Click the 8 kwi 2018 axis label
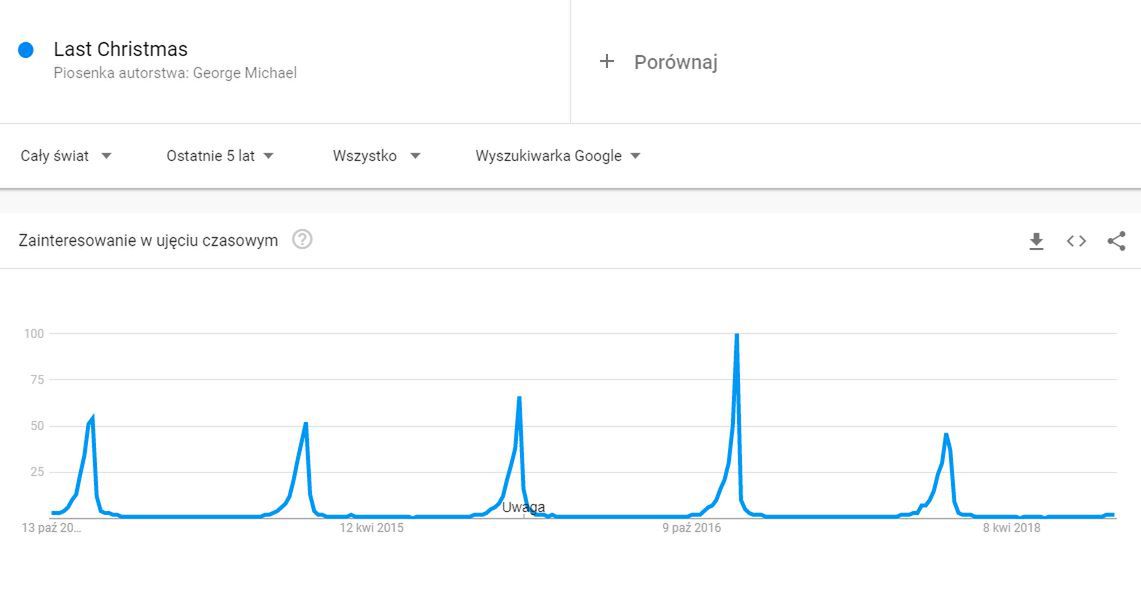This screenshot has width=1141, height=596. [x=1011, y=528]
